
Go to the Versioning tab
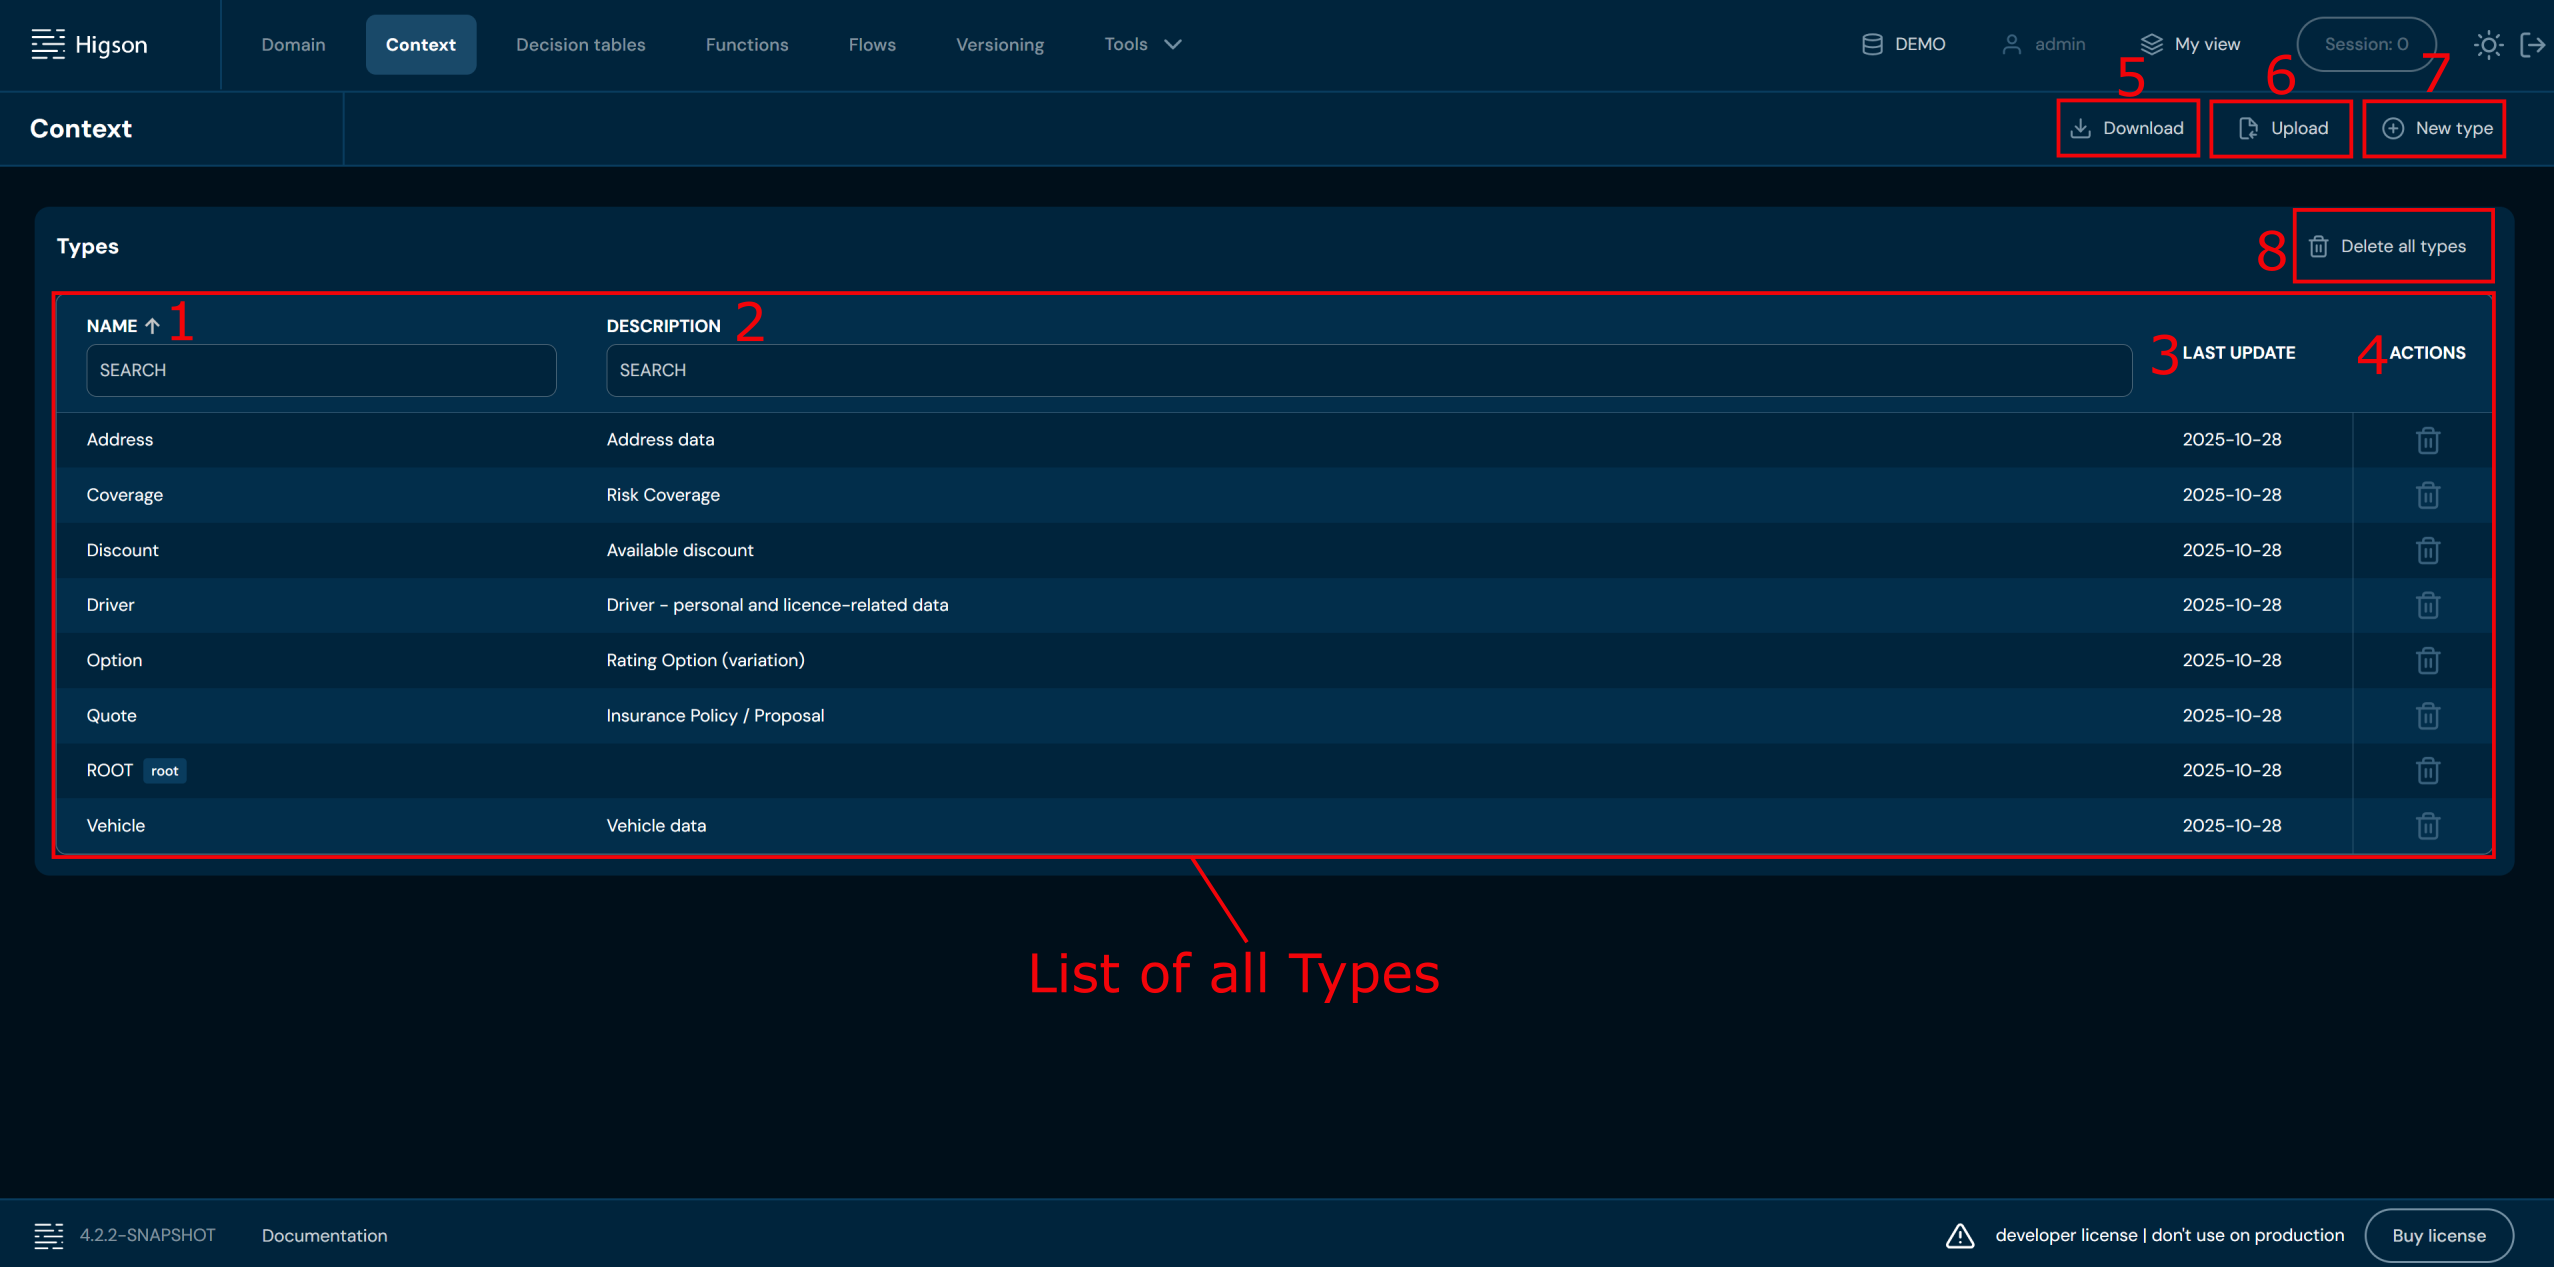point(999,45)
